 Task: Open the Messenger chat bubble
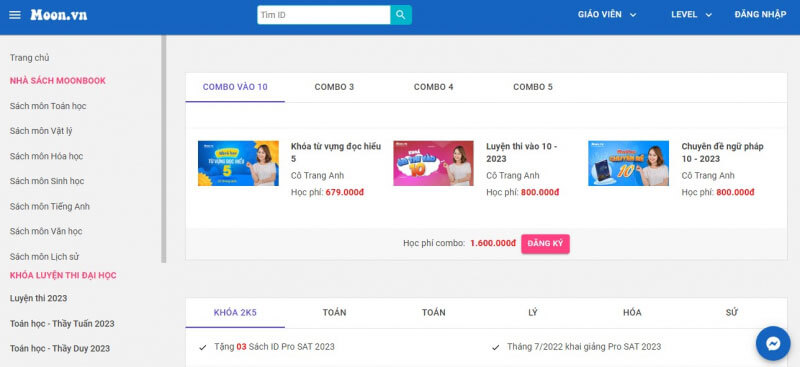coord(773,344)
